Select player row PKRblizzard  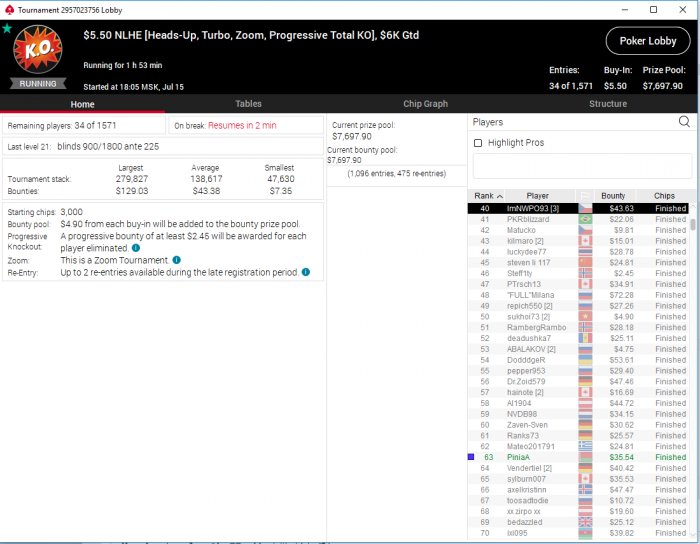point(578,220)
